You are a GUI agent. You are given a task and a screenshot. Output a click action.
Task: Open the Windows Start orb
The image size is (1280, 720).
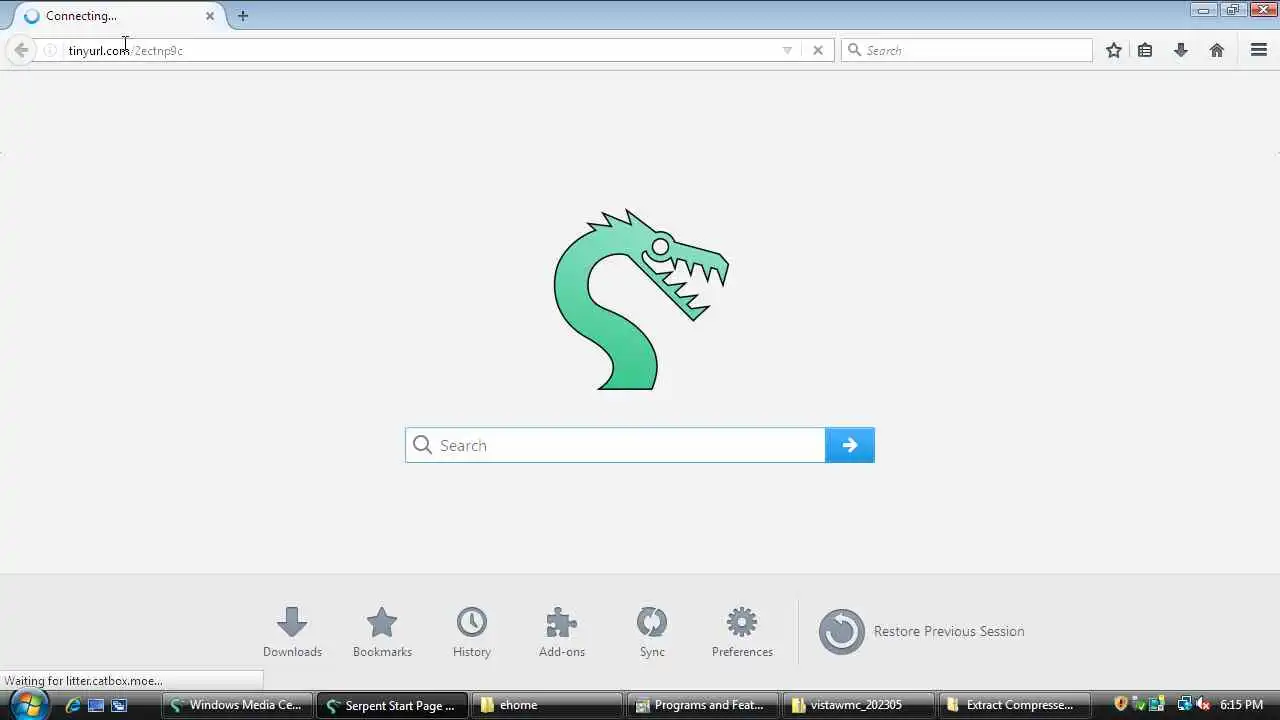28,705
